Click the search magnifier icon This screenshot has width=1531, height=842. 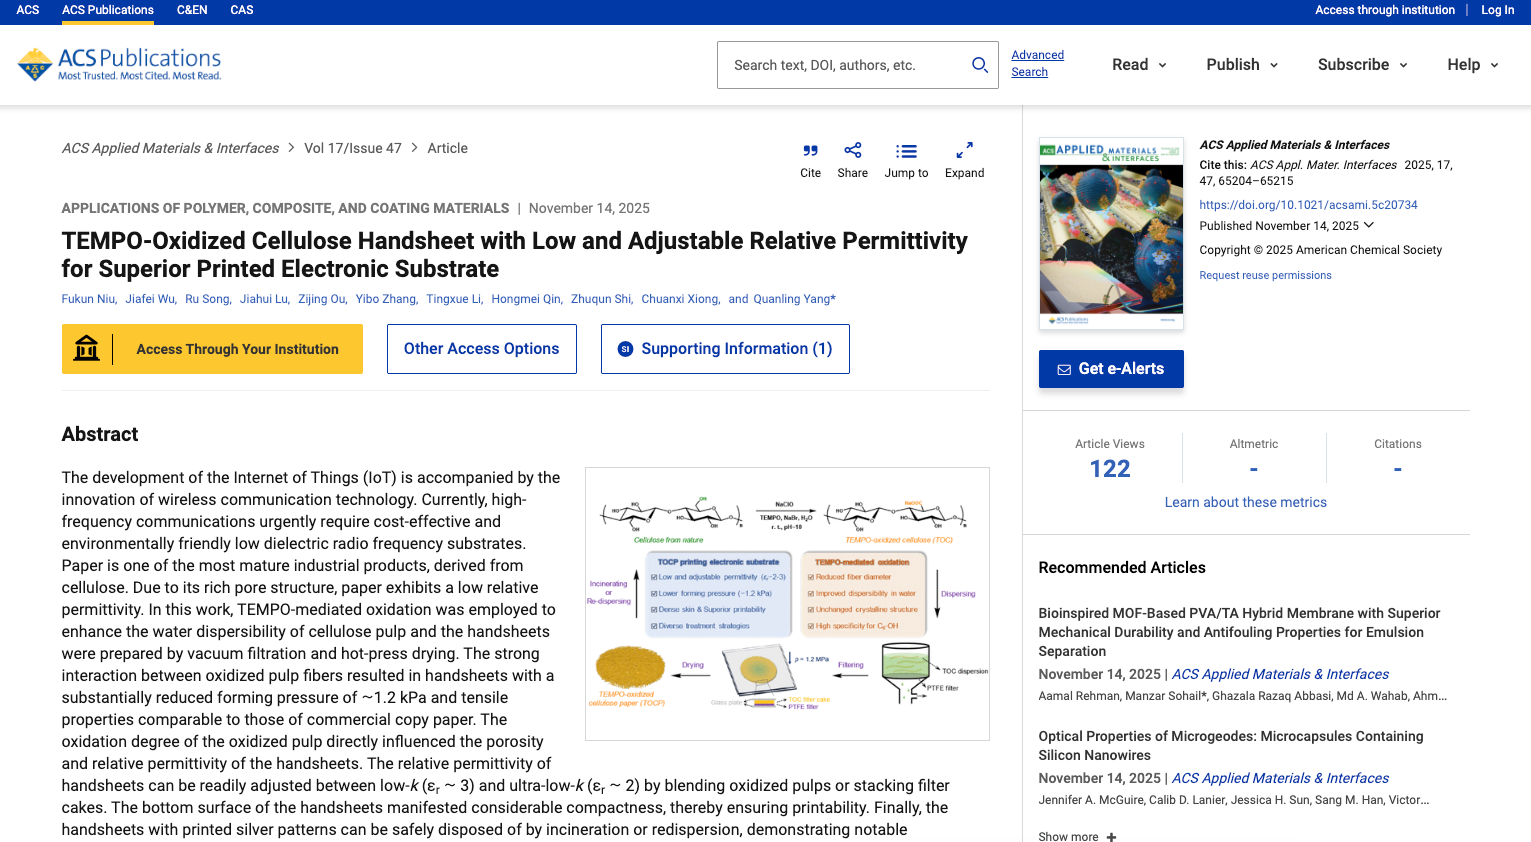(x=980, y=65)
